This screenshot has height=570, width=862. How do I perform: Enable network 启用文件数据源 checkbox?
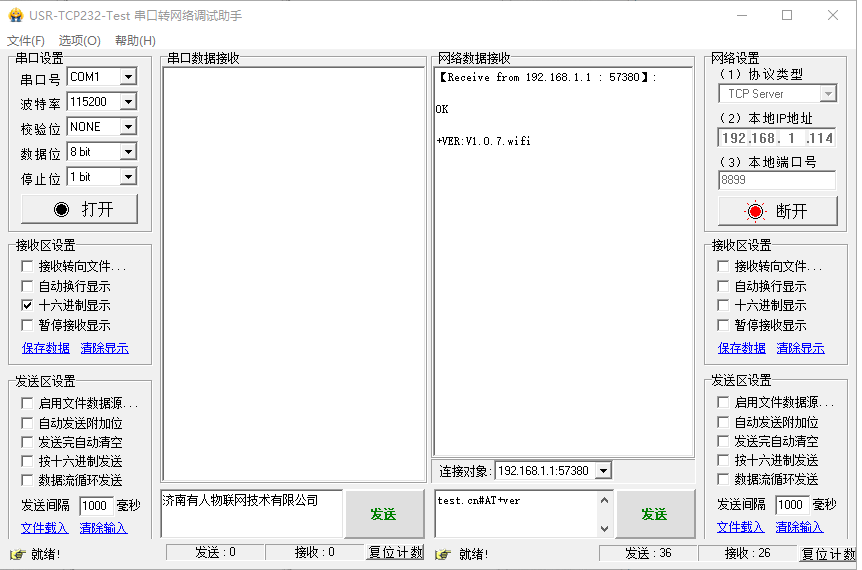[723, 402]
